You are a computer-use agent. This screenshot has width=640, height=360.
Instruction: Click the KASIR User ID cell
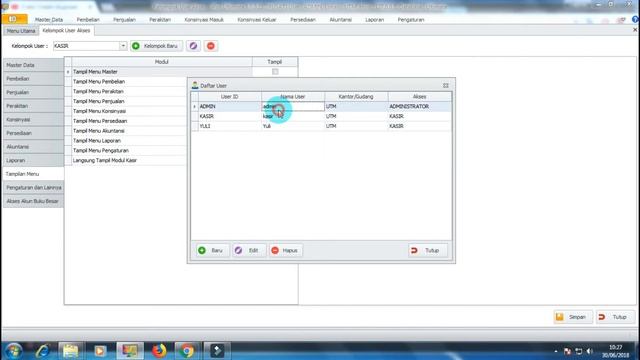pos(230,116)
